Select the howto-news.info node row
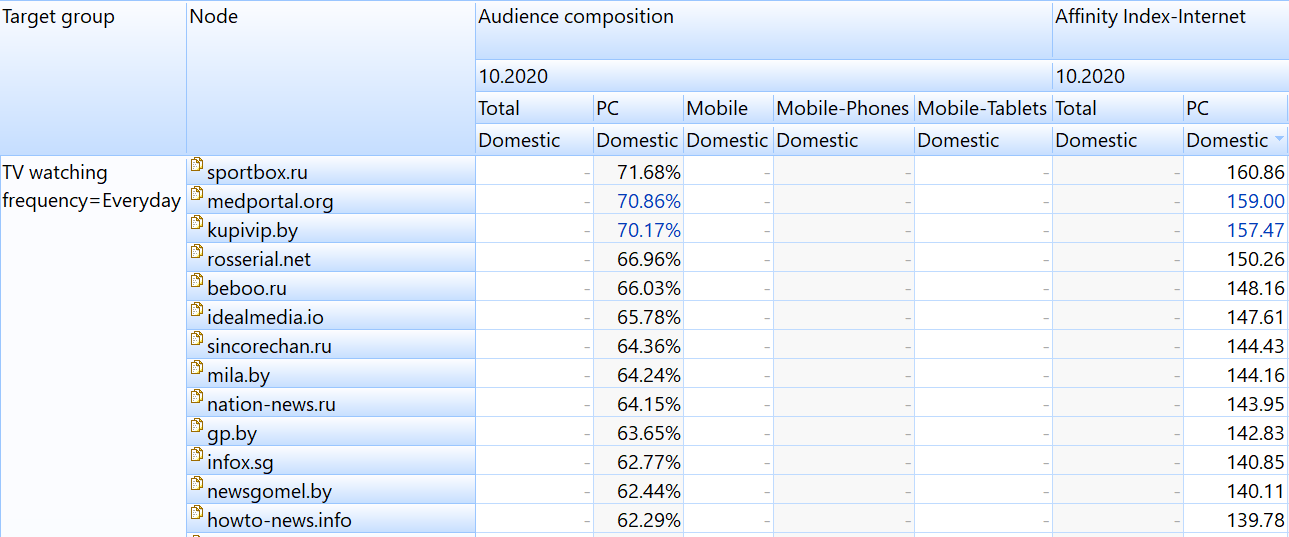Viewport: 1289px width, 537px height. coord(279,521)
